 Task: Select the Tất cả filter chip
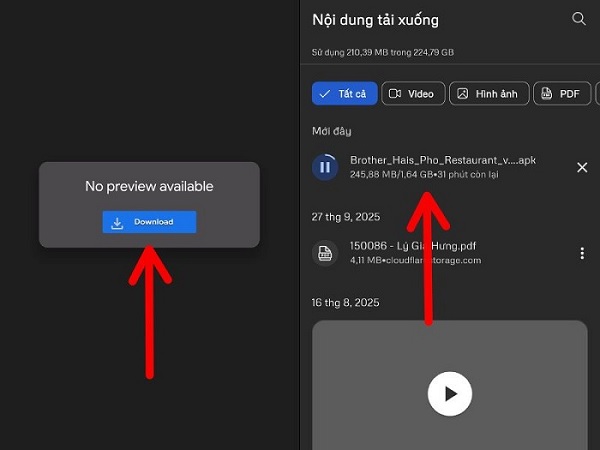click(x=344, y=93)
